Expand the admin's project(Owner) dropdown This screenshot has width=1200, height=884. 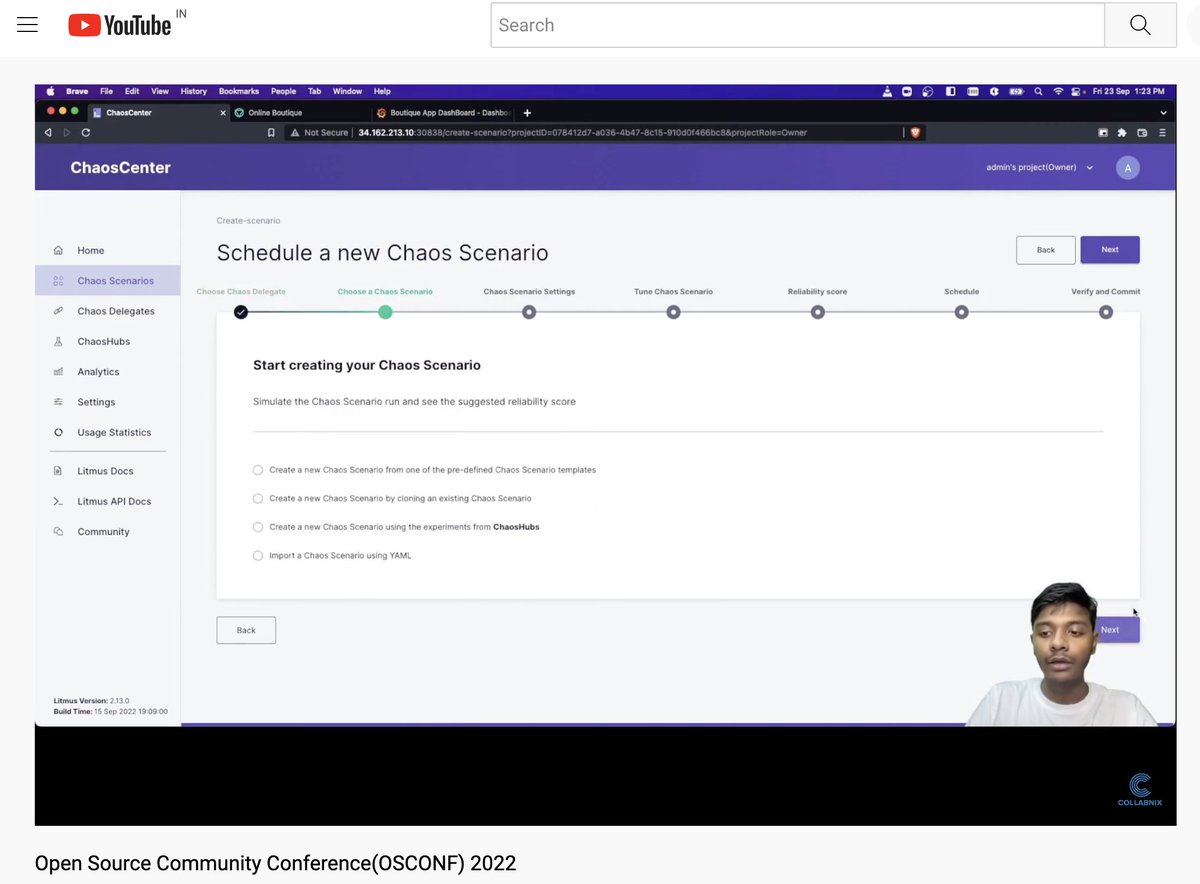point(1040,168)
